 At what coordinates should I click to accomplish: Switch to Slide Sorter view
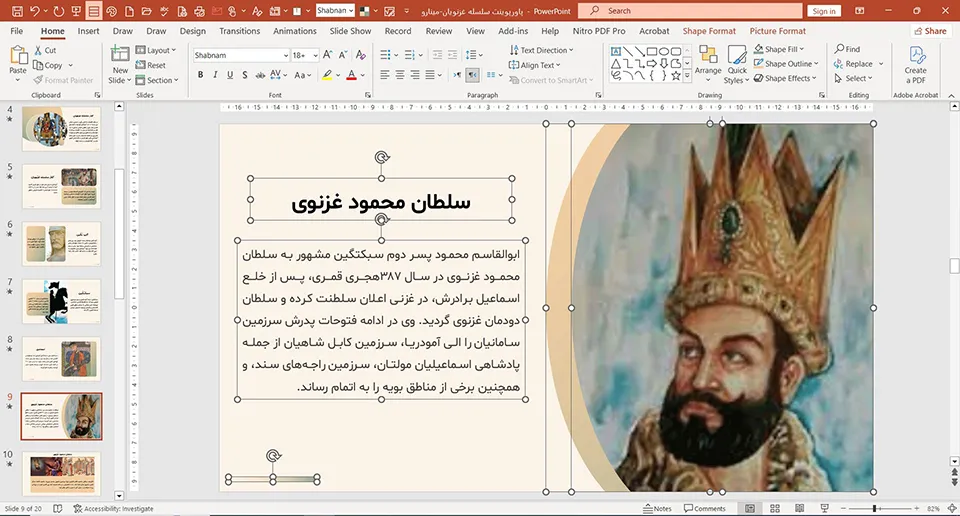(x=774, y=509)
